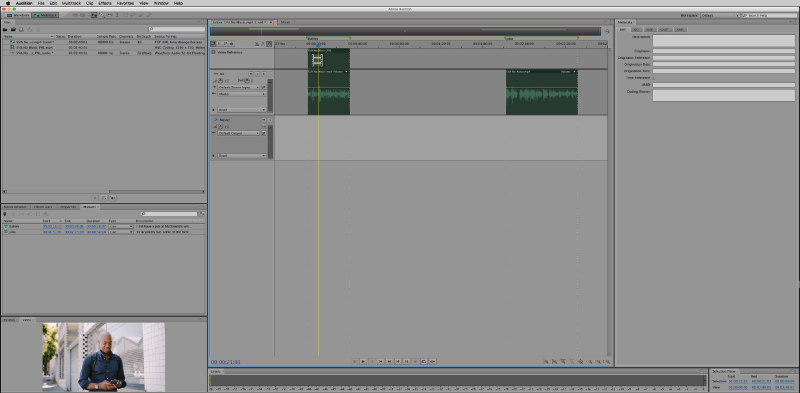Click the Zoom Out Full icon at bottom right
Image resolution: width=800 pixels, height=393 pixels.
(x=581, y=361)
